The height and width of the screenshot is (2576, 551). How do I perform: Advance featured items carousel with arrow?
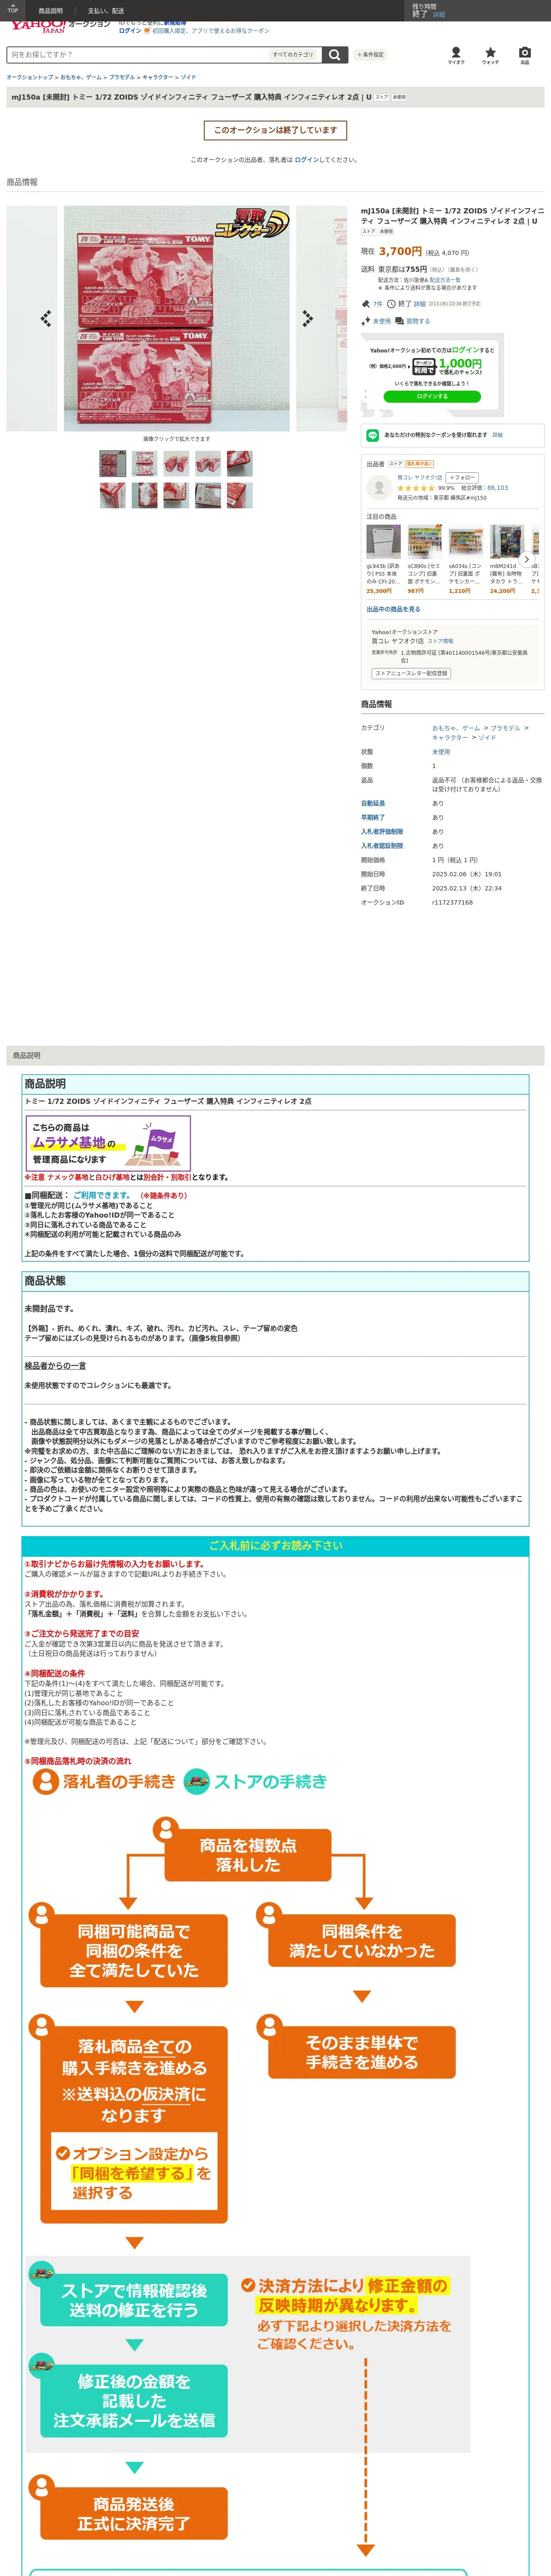point(527,560)
